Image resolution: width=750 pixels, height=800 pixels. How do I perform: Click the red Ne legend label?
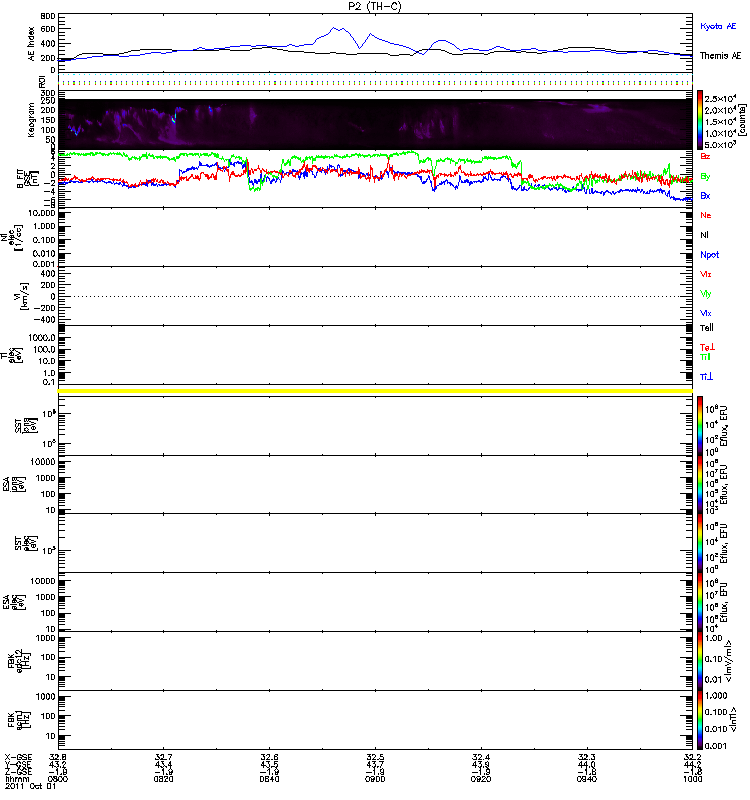tap(706, 215)
